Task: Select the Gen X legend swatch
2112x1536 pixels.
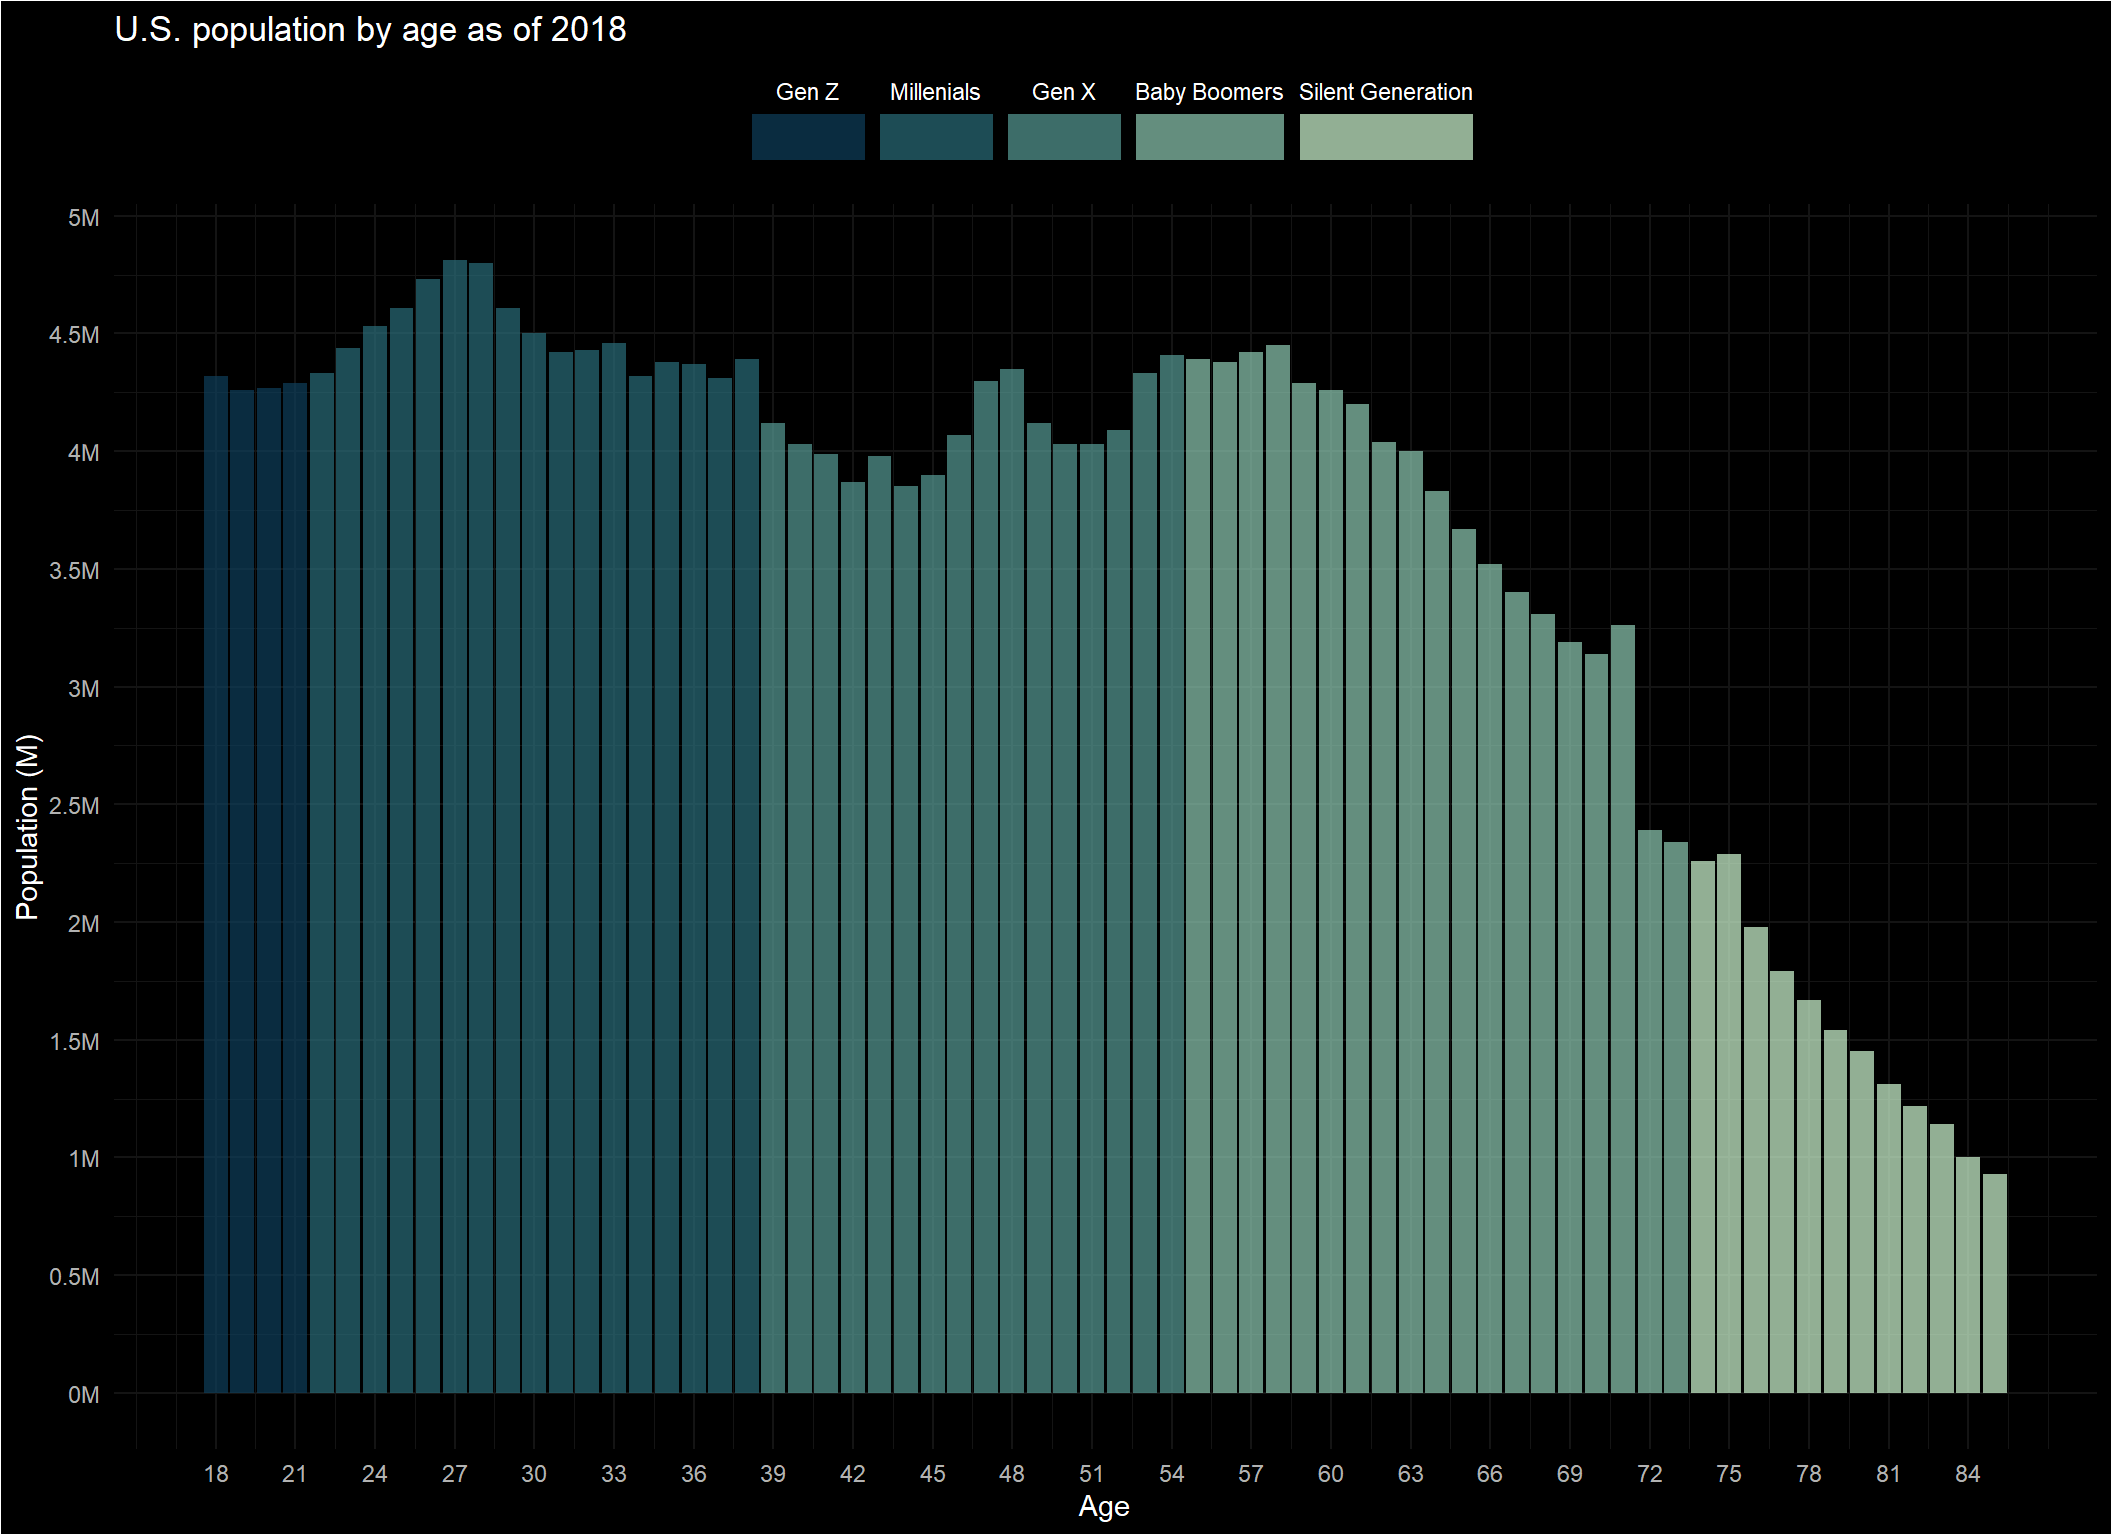Action: click(1064, 137)
